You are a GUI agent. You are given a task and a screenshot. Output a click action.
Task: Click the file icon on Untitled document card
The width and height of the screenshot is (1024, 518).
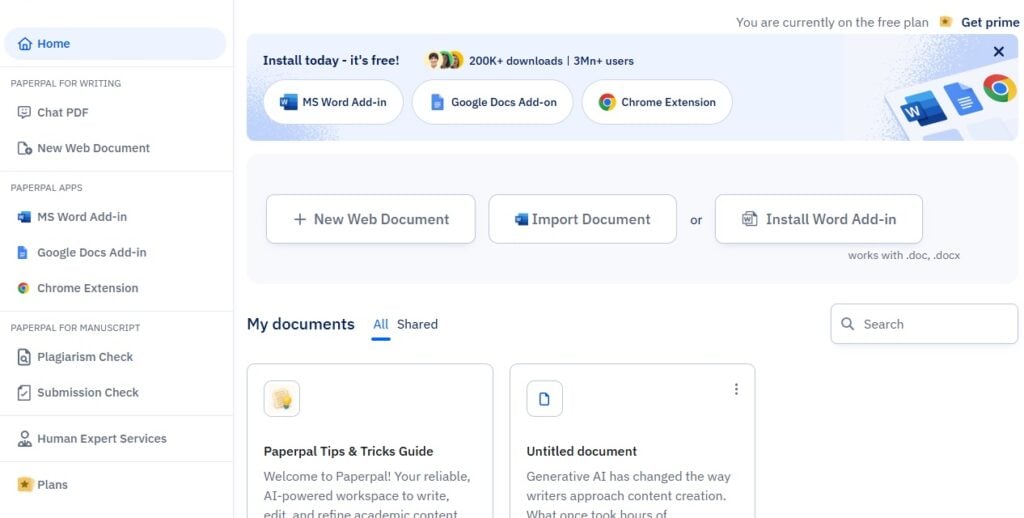pyautogui.click(x=545, y=398)
